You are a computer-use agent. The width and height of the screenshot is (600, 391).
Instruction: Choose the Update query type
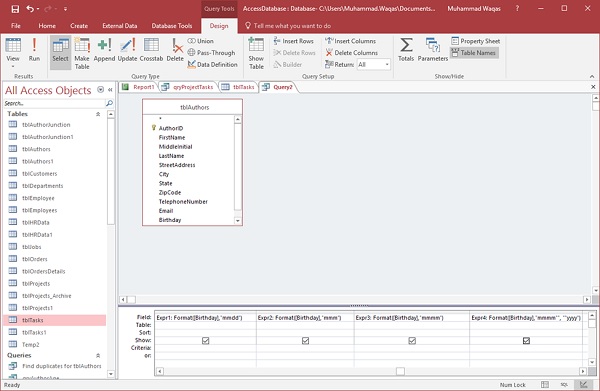tap(127, 50)
